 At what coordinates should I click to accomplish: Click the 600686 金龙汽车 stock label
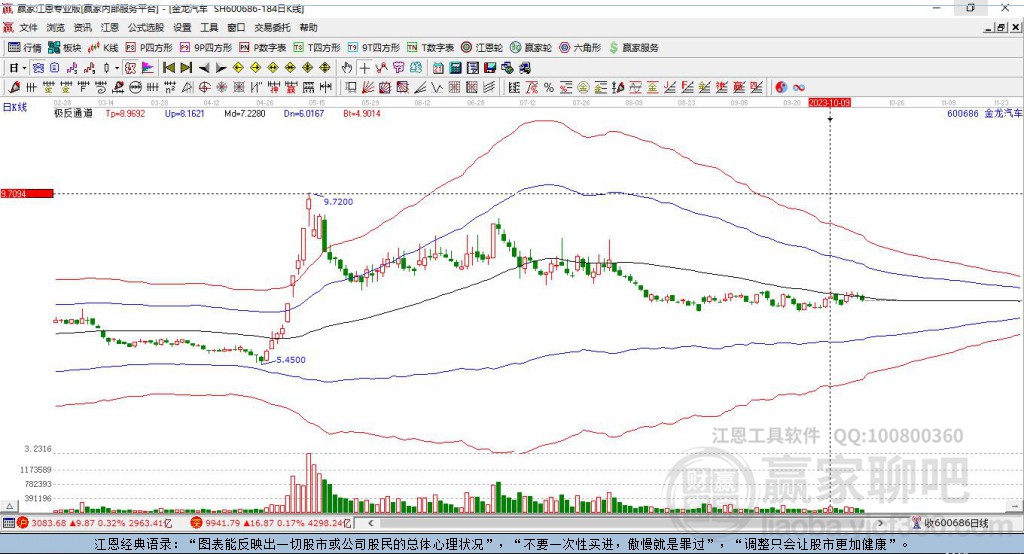click(985, 114)
